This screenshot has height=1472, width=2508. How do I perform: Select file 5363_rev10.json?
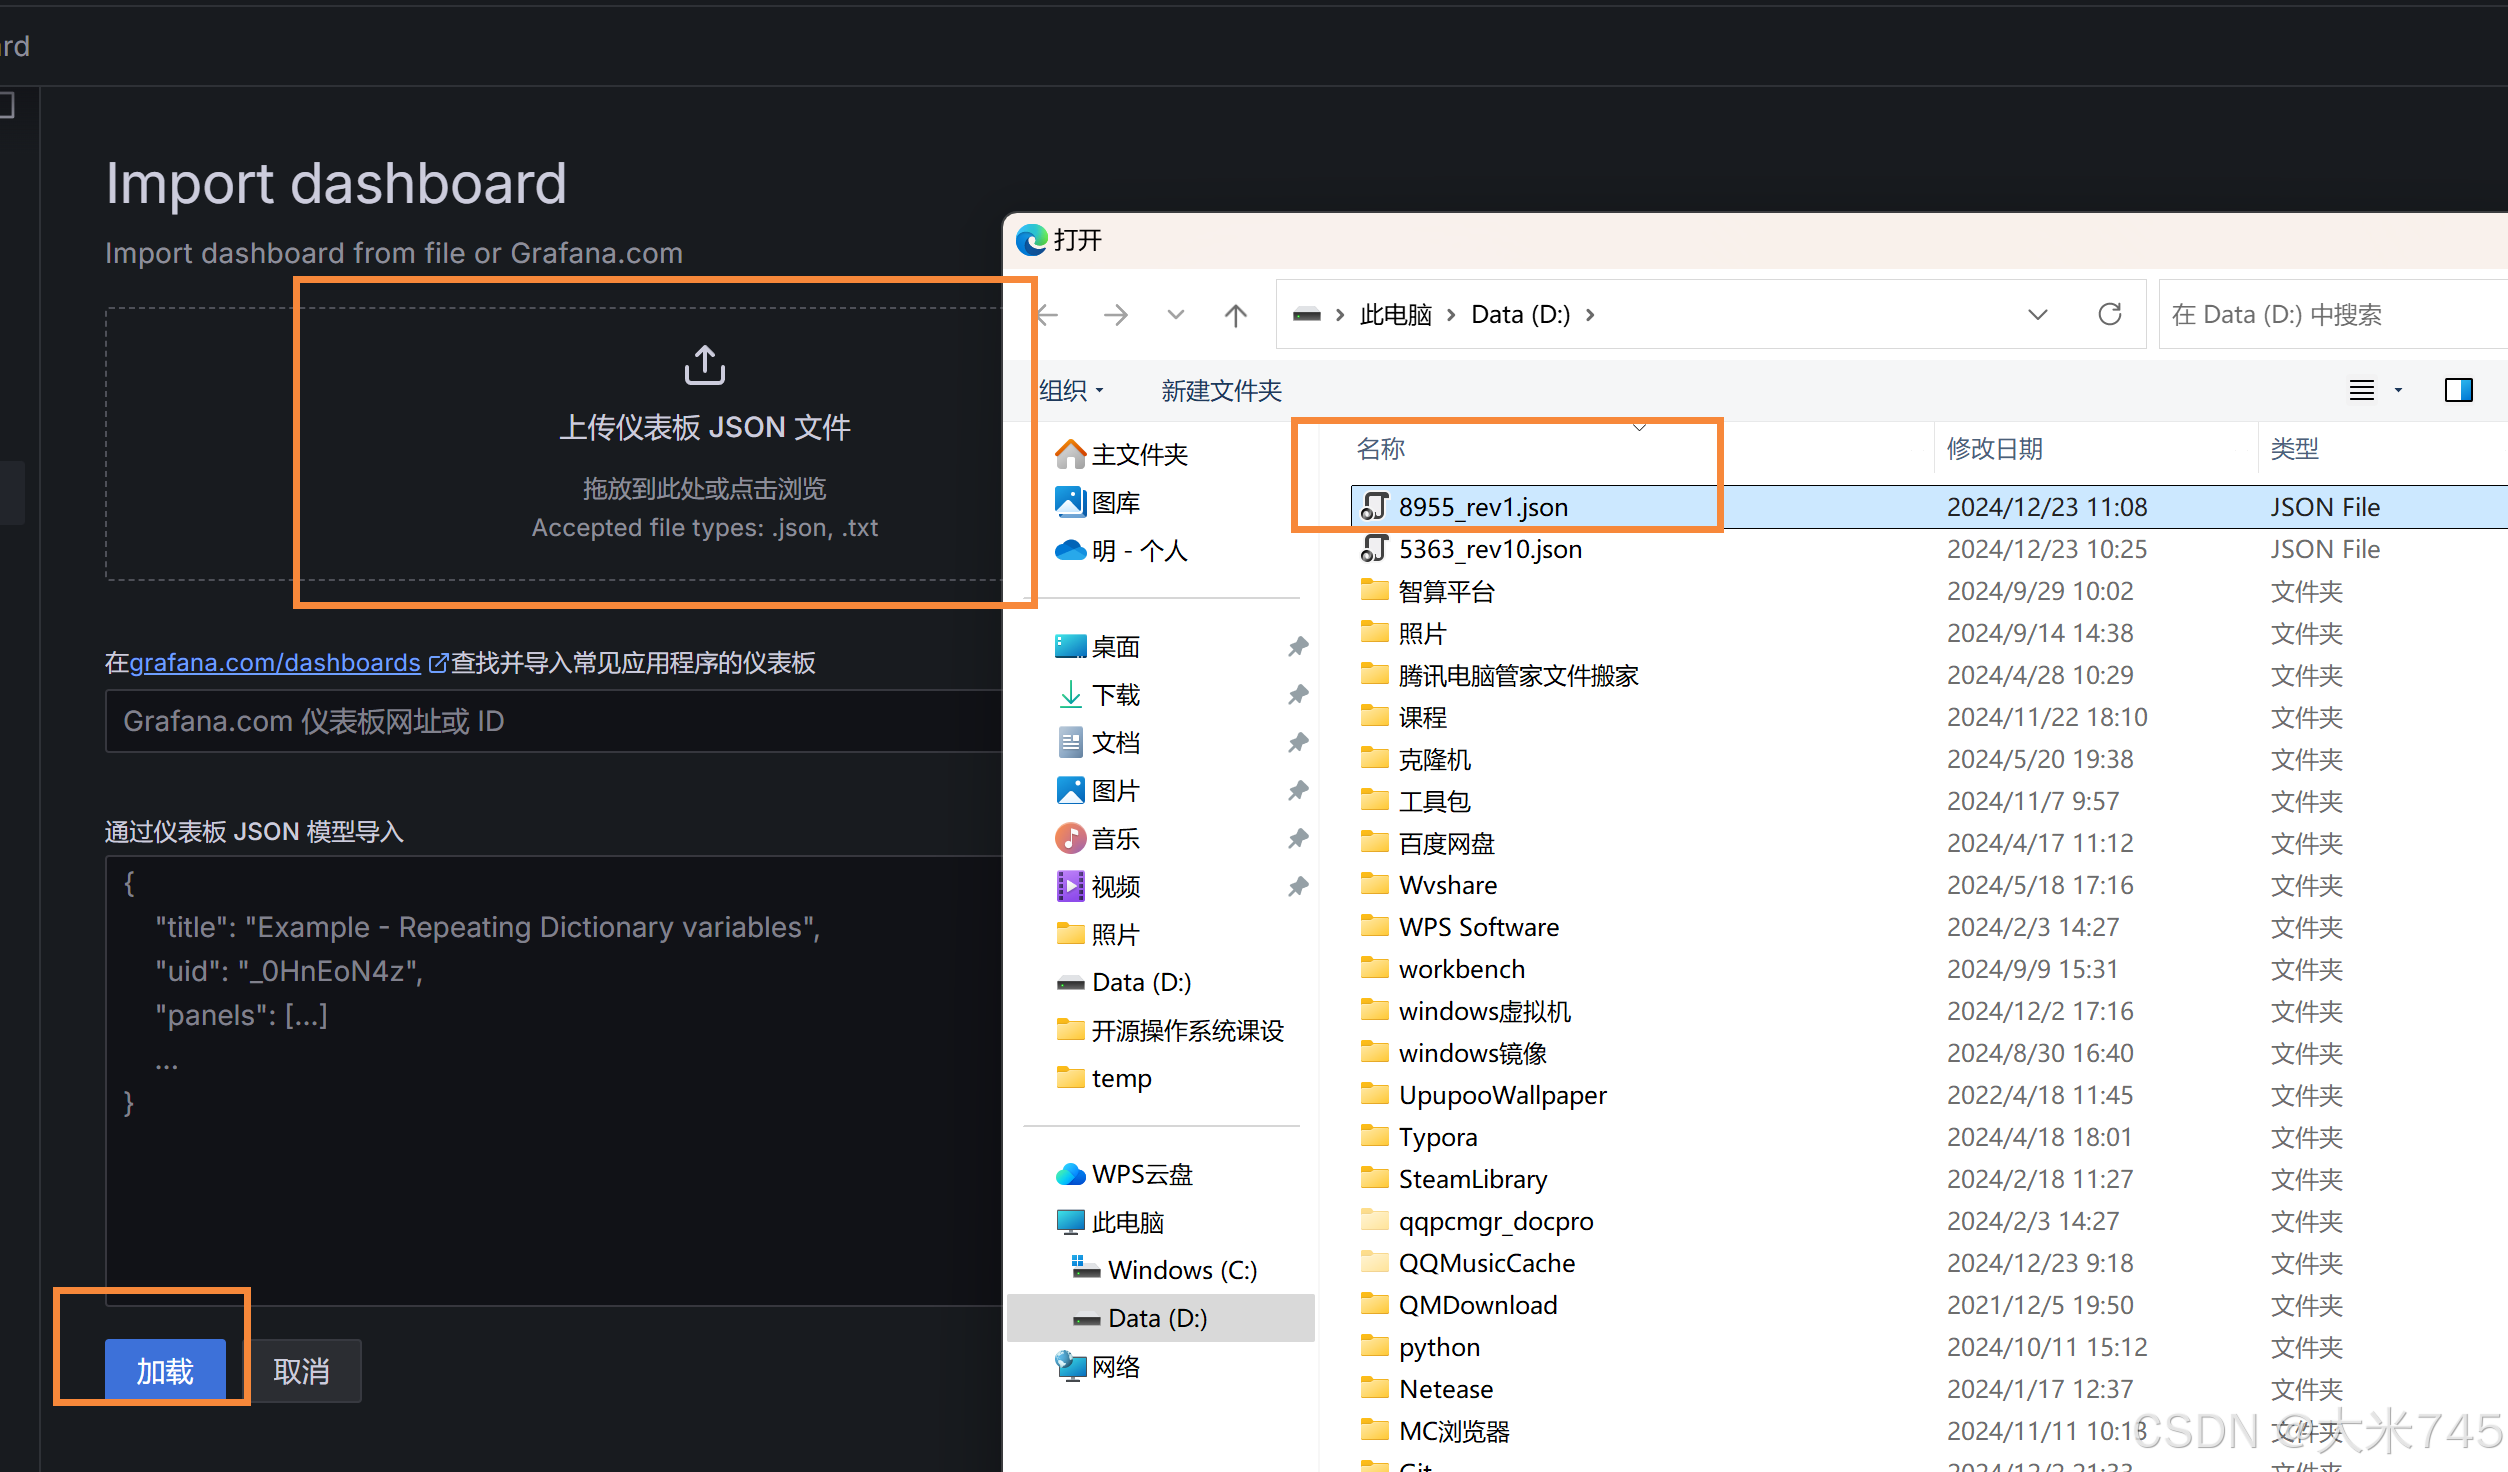pos(1489,549)
